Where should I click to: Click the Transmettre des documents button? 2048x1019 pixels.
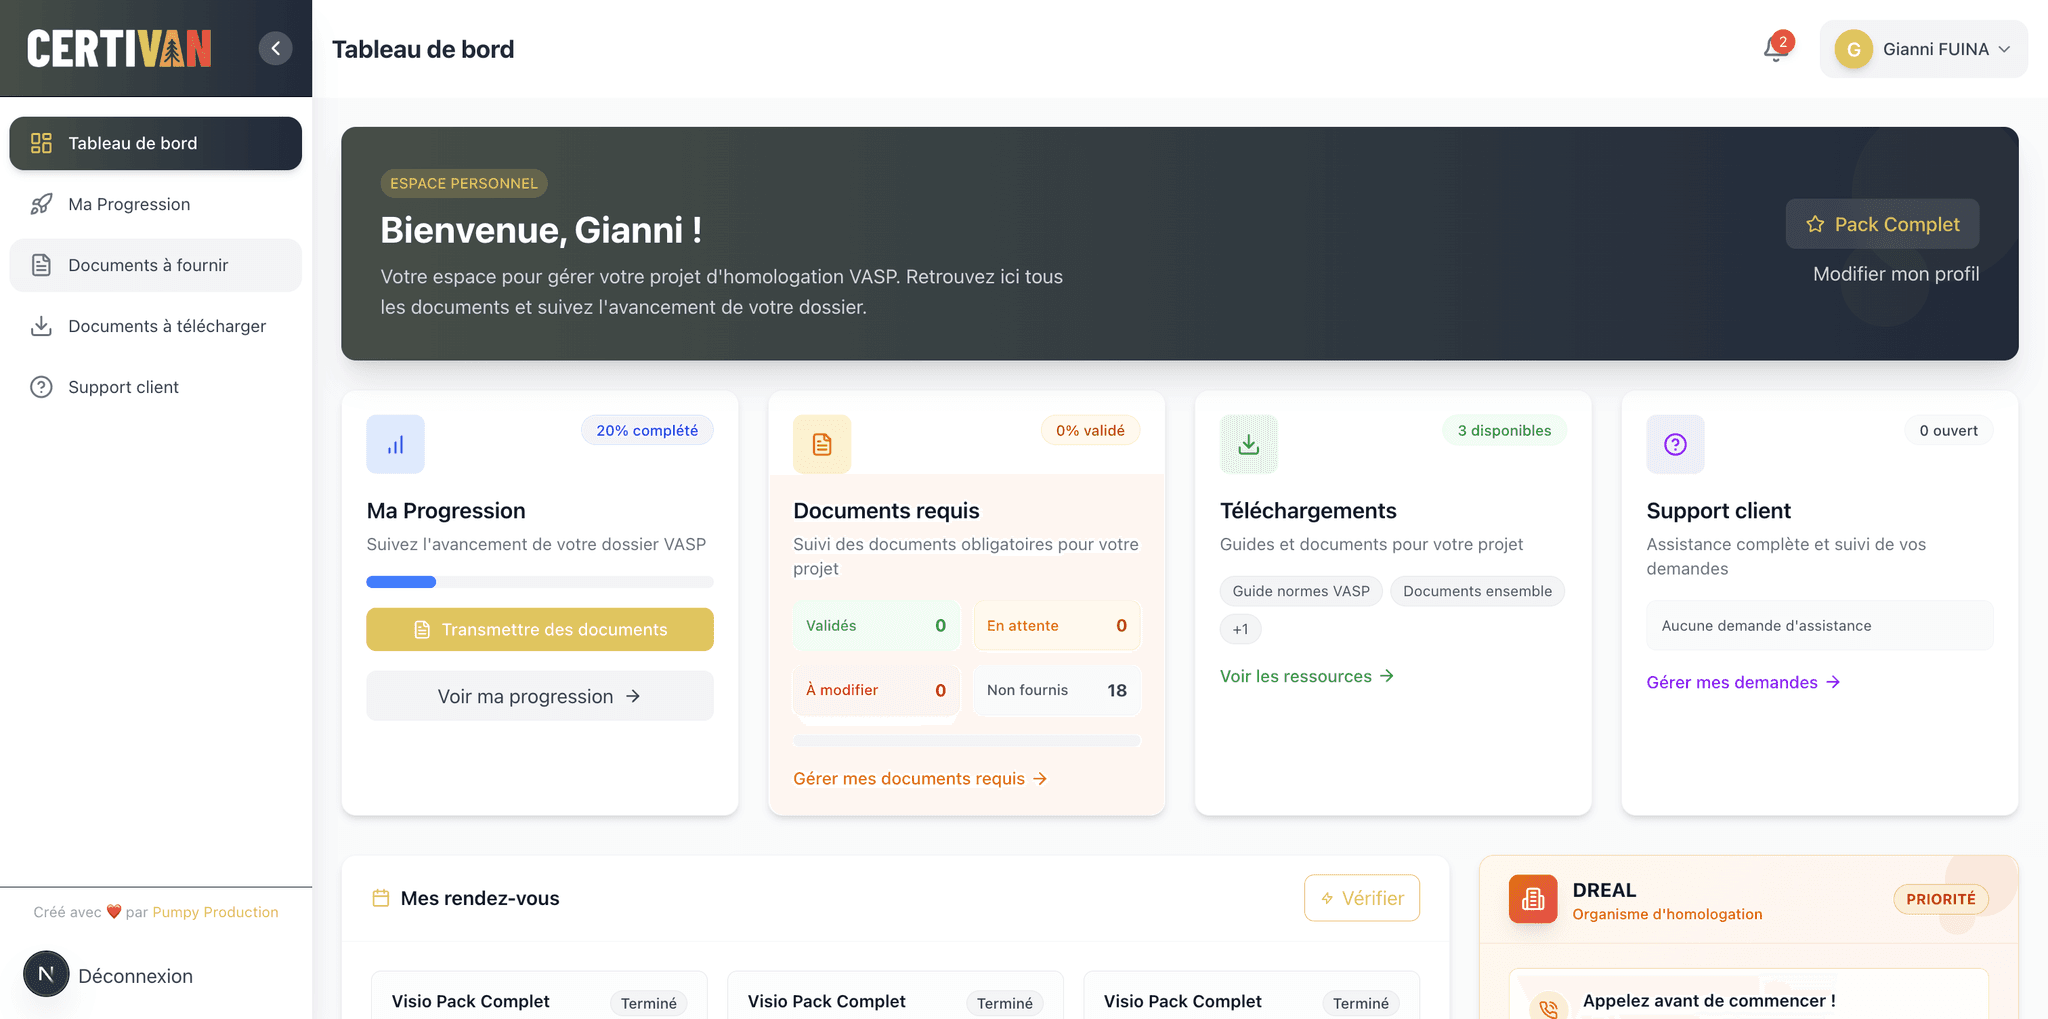pos(539,629)
